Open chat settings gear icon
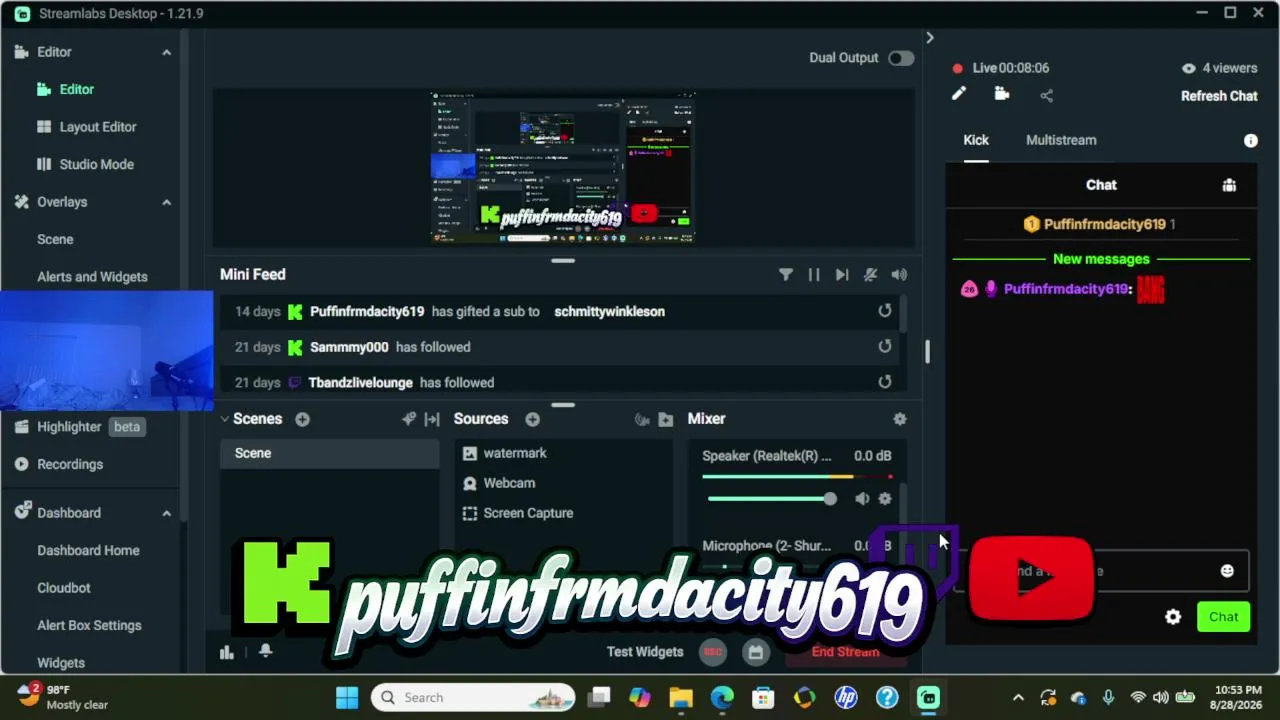The width and height of the screenshot is (1280, 720). point(1173,617)
